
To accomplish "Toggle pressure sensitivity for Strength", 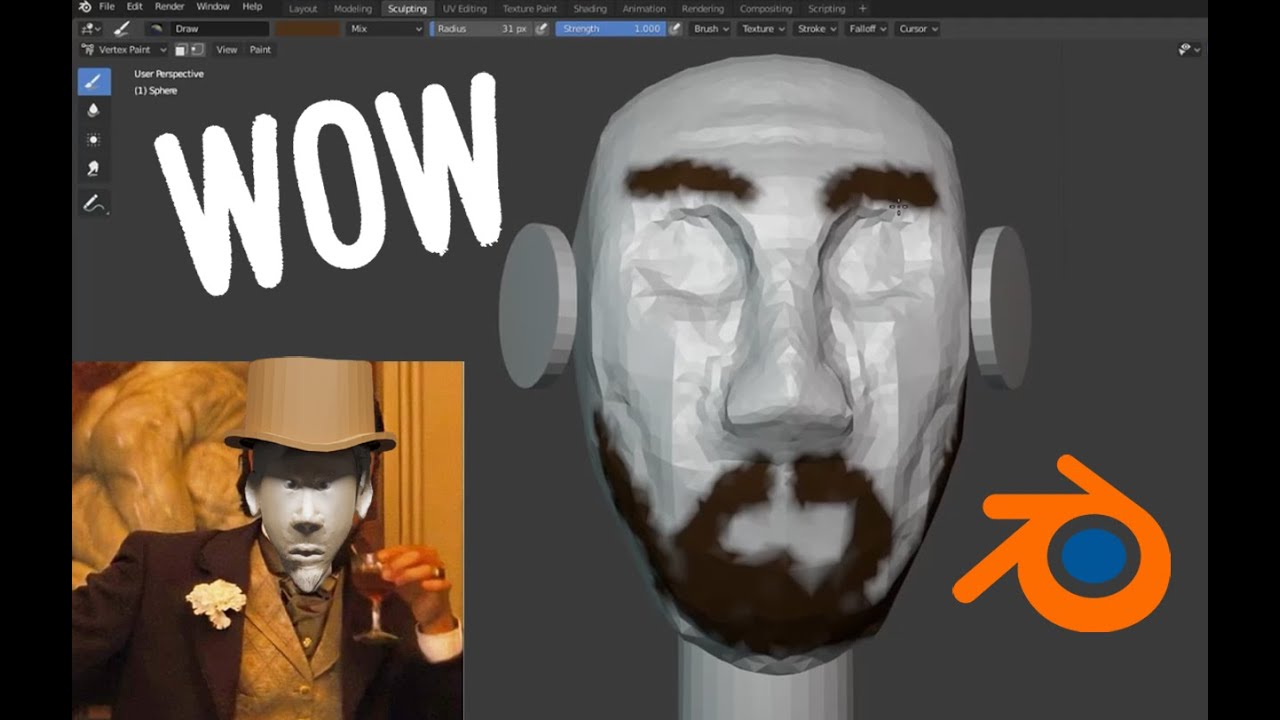I will click(x=675, y=29).
